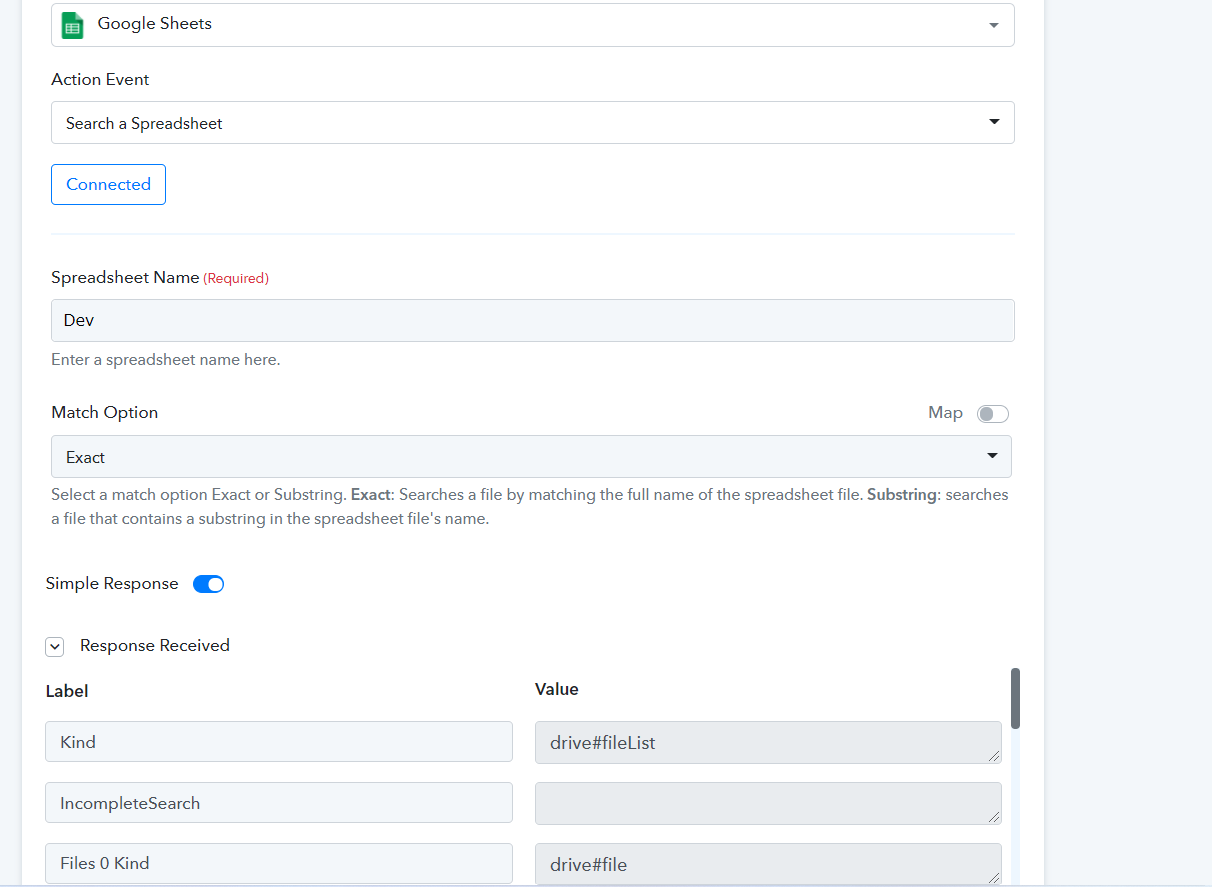Click the Value column header
Screen dimensions: 1212x887
click(557, 689)
